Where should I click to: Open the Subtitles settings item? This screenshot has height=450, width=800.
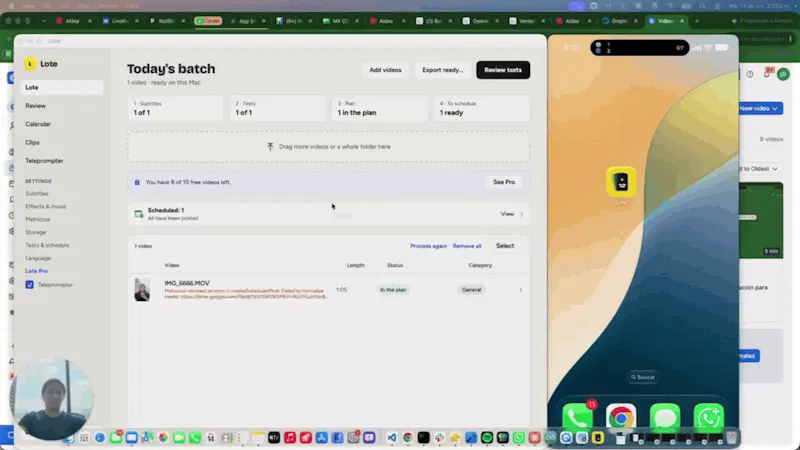37,193
